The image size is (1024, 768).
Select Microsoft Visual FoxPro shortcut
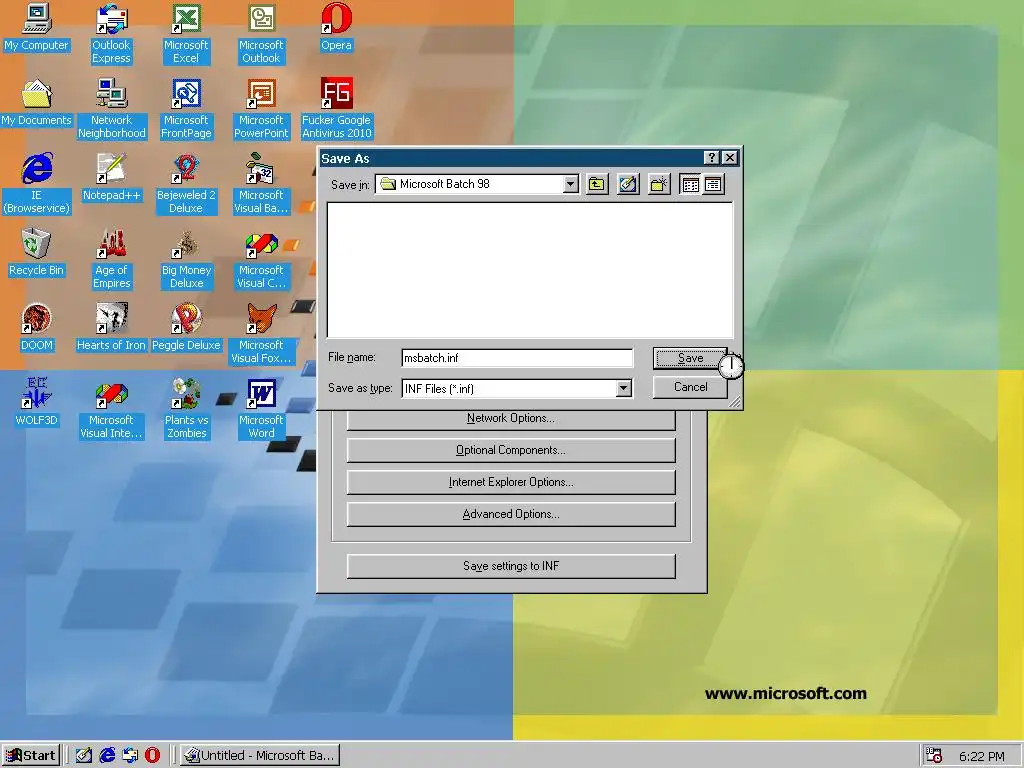click(261, 334)
